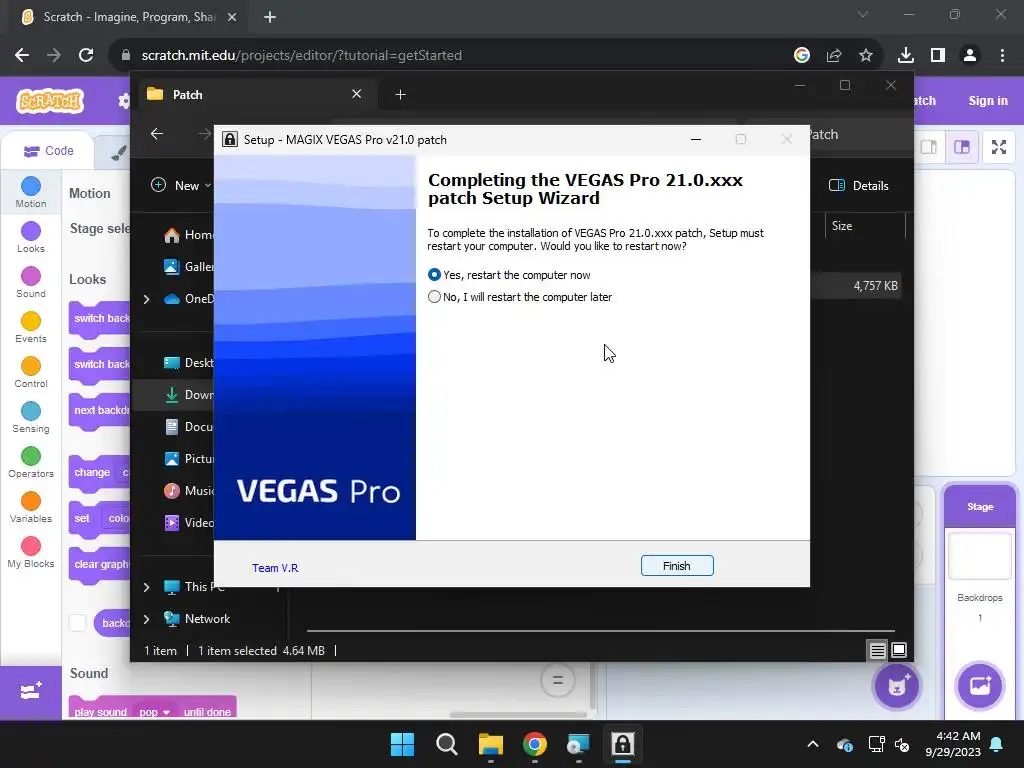This screenshot has width=1024, height=768.
Task: Open a new Chrome tab
Action: coord(270,17)
